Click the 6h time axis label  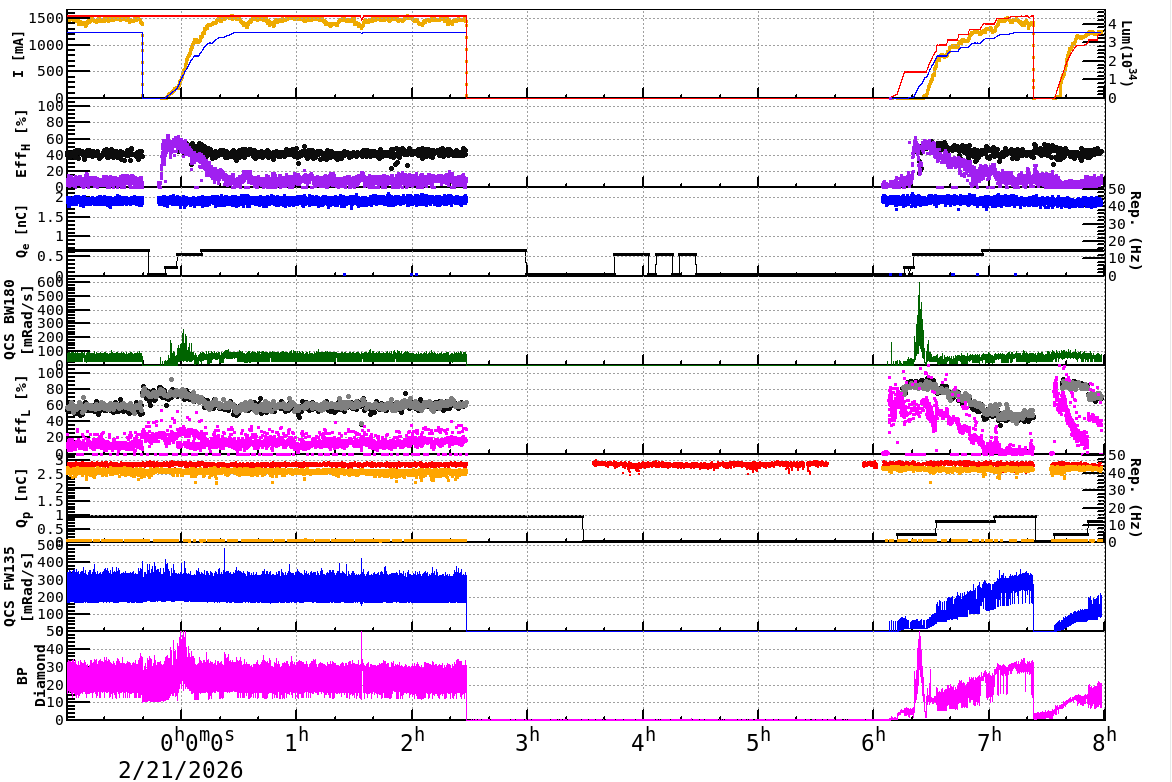(875, 740)
